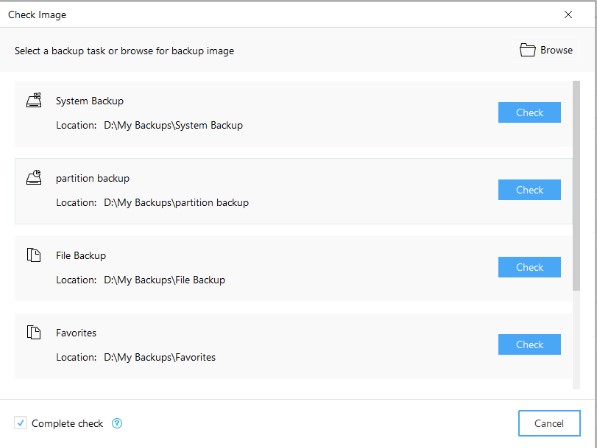Click the Complete check label text

pyautogui.click(x=67, y=424)
